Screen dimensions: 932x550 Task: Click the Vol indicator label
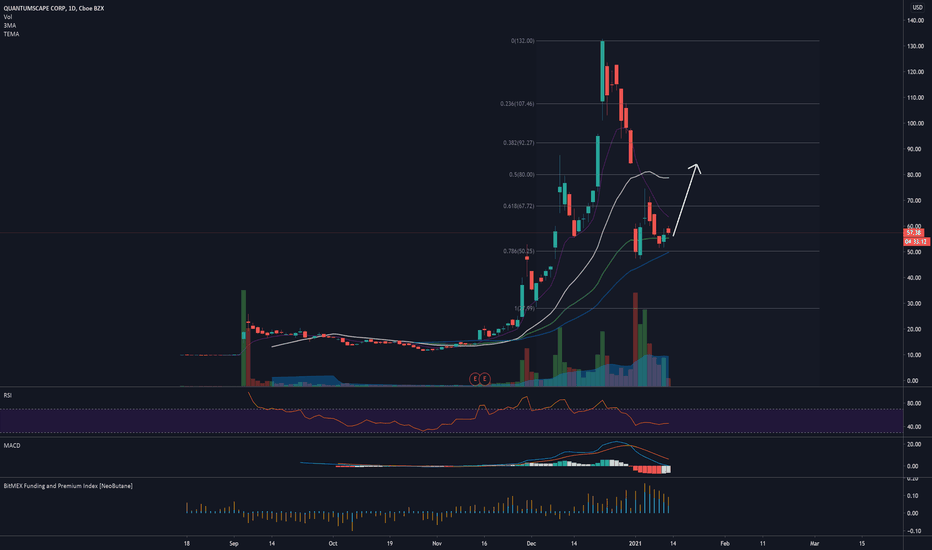click(x=8, y=17)
